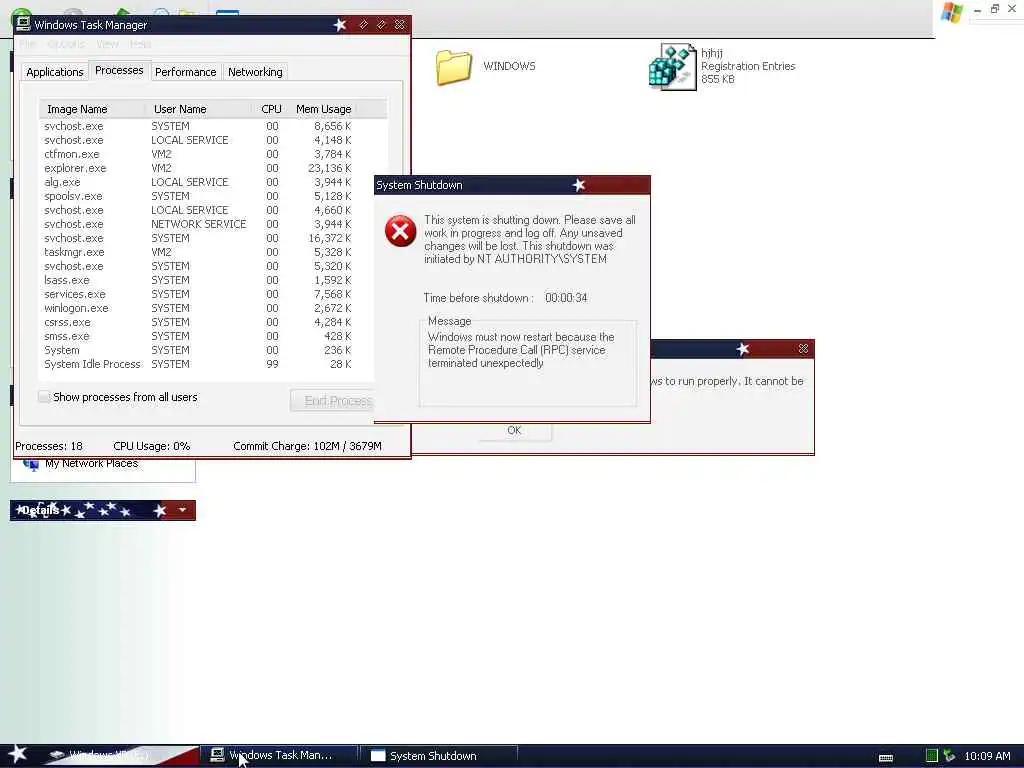Click the Windows flag logo in Explorer
This screenshot has height=768, width=1024.
[952, 12]
